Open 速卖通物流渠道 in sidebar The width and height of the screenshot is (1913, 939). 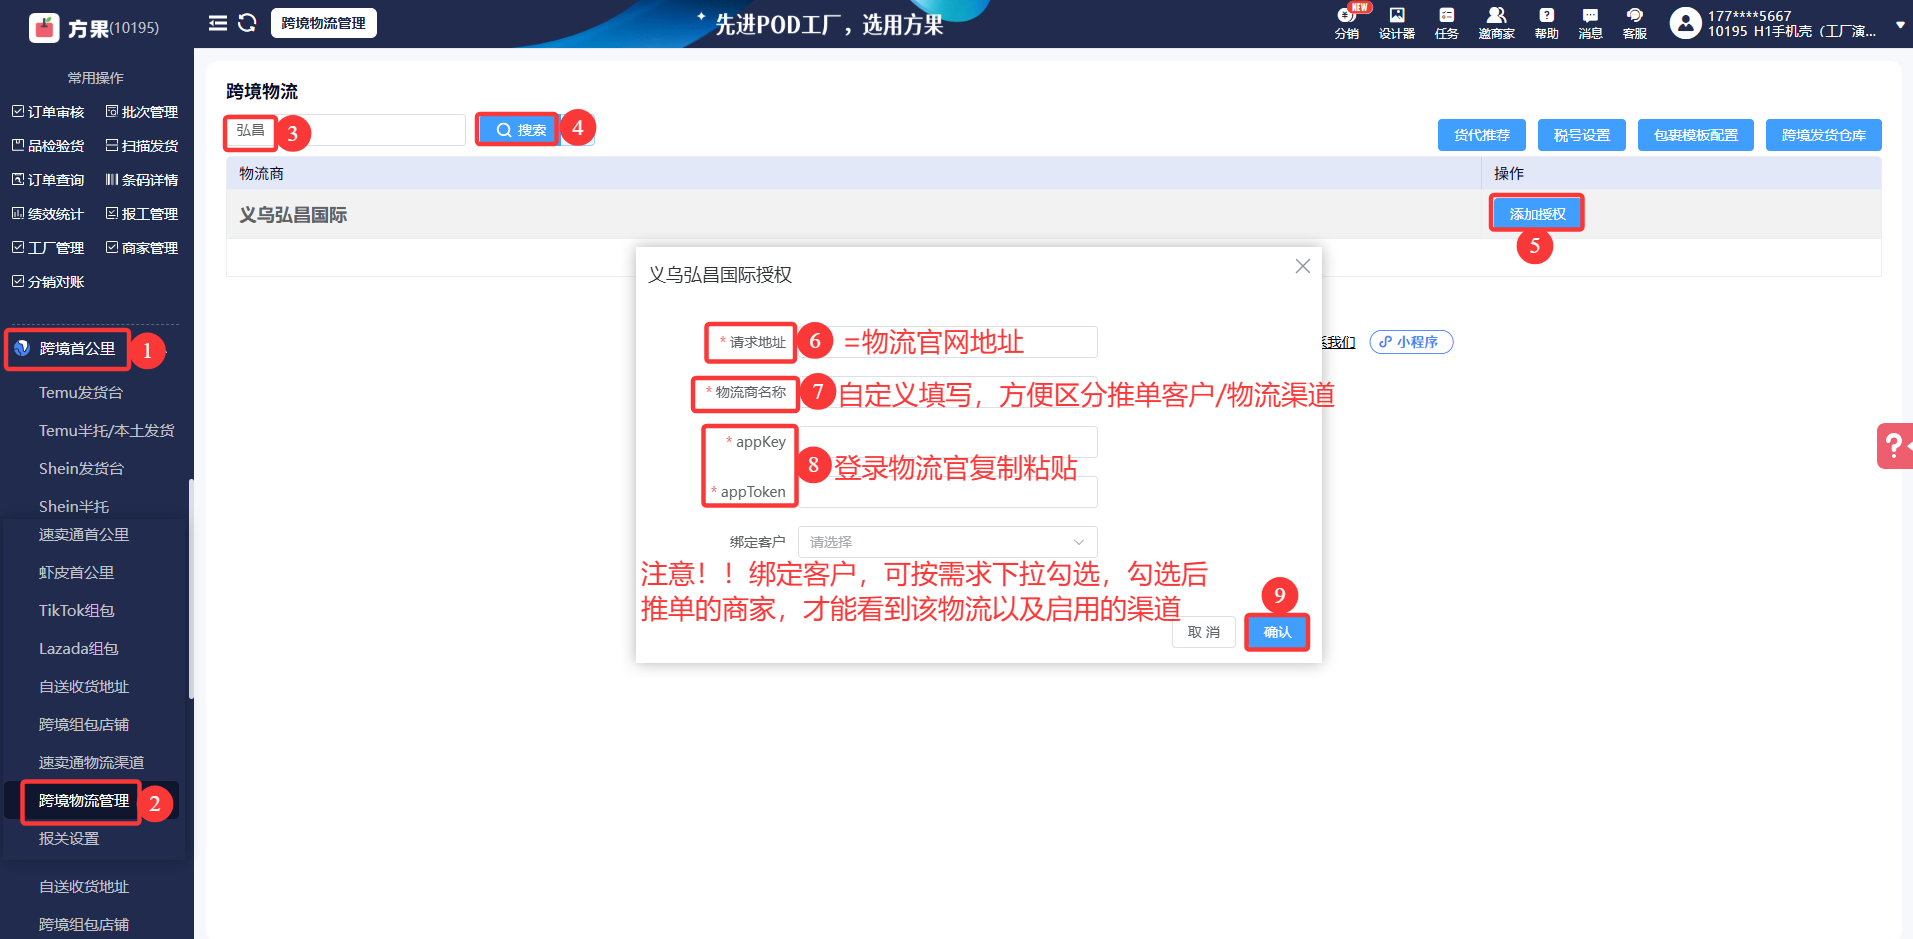(91, 763)
